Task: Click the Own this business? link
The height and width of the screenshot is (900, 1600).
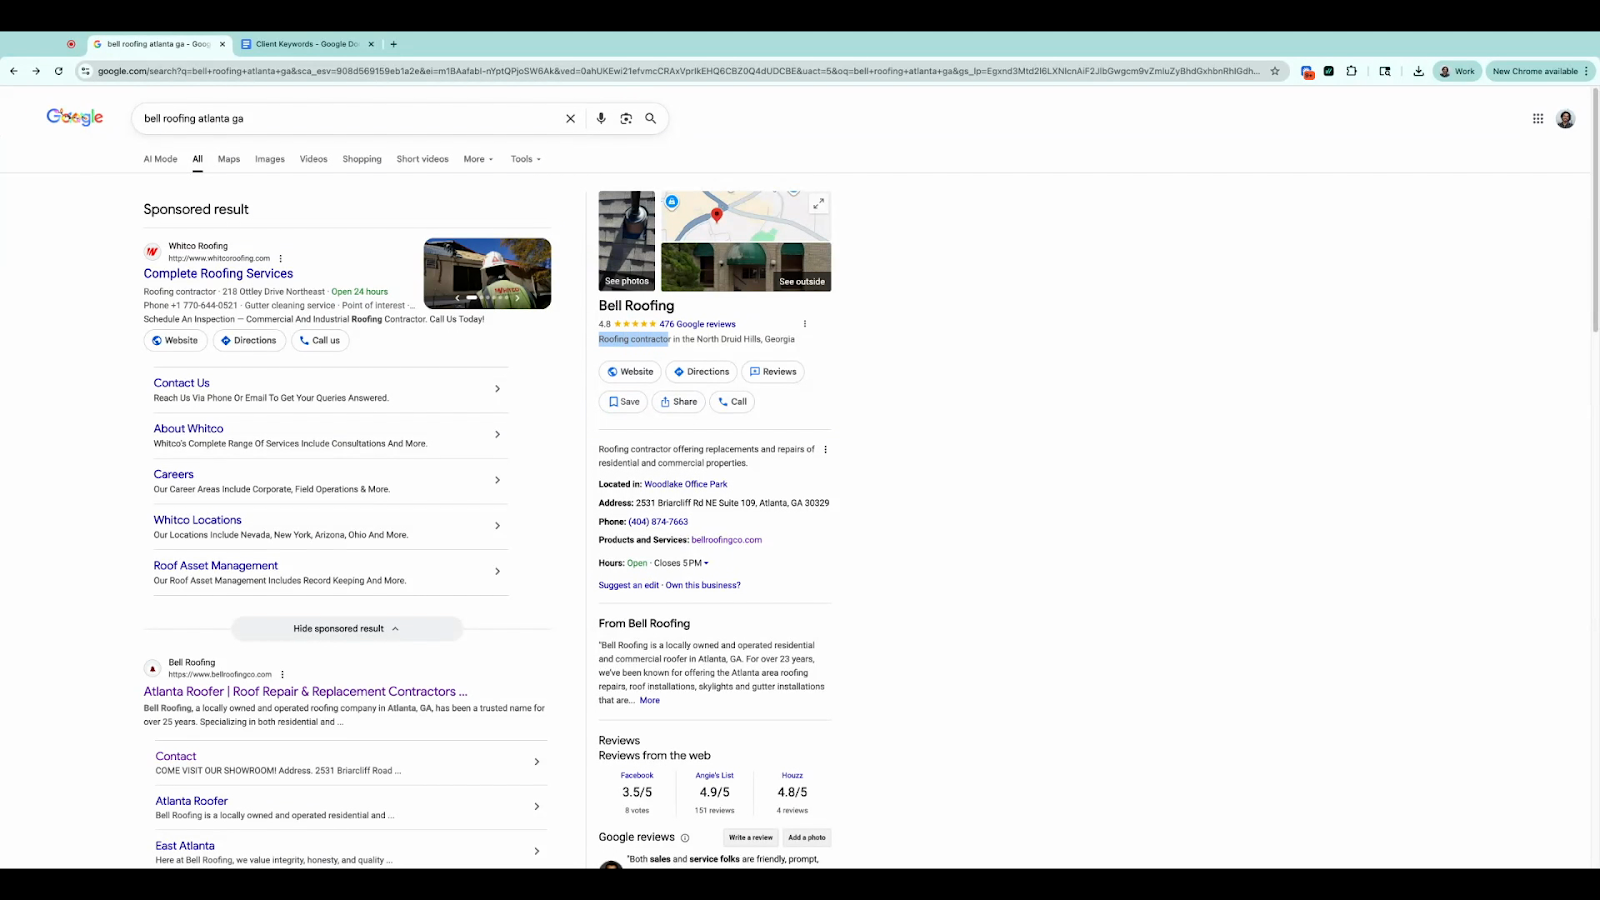Action: [703, 586]
